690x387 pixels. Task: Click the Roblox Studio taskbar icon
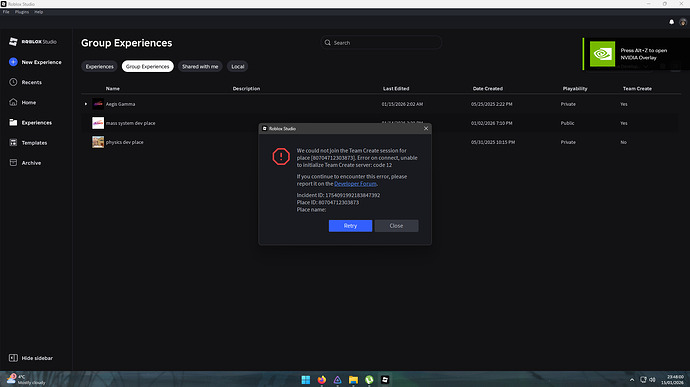tap(385, 380)
